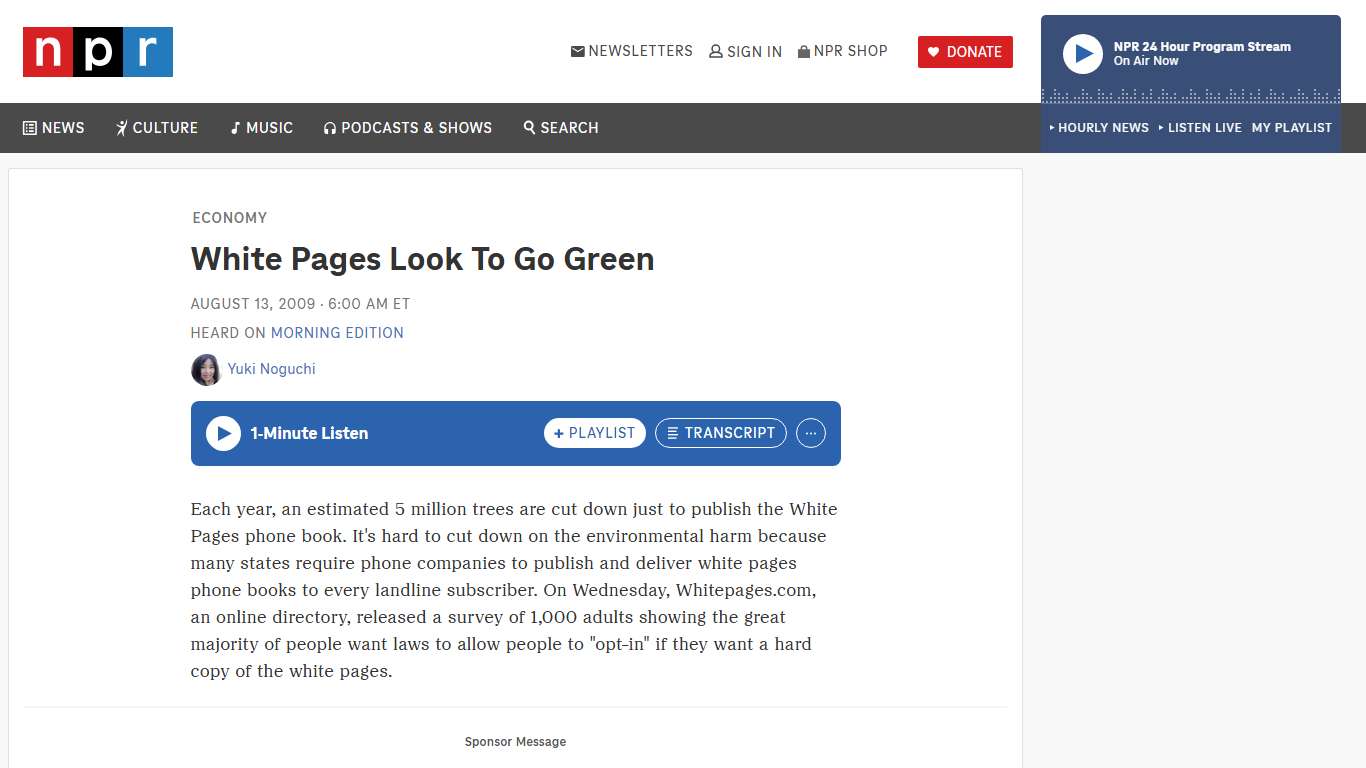Play the 1-Minute Listen audio
This screenshot has height=768, width=1366.
[x=223, y=433]
